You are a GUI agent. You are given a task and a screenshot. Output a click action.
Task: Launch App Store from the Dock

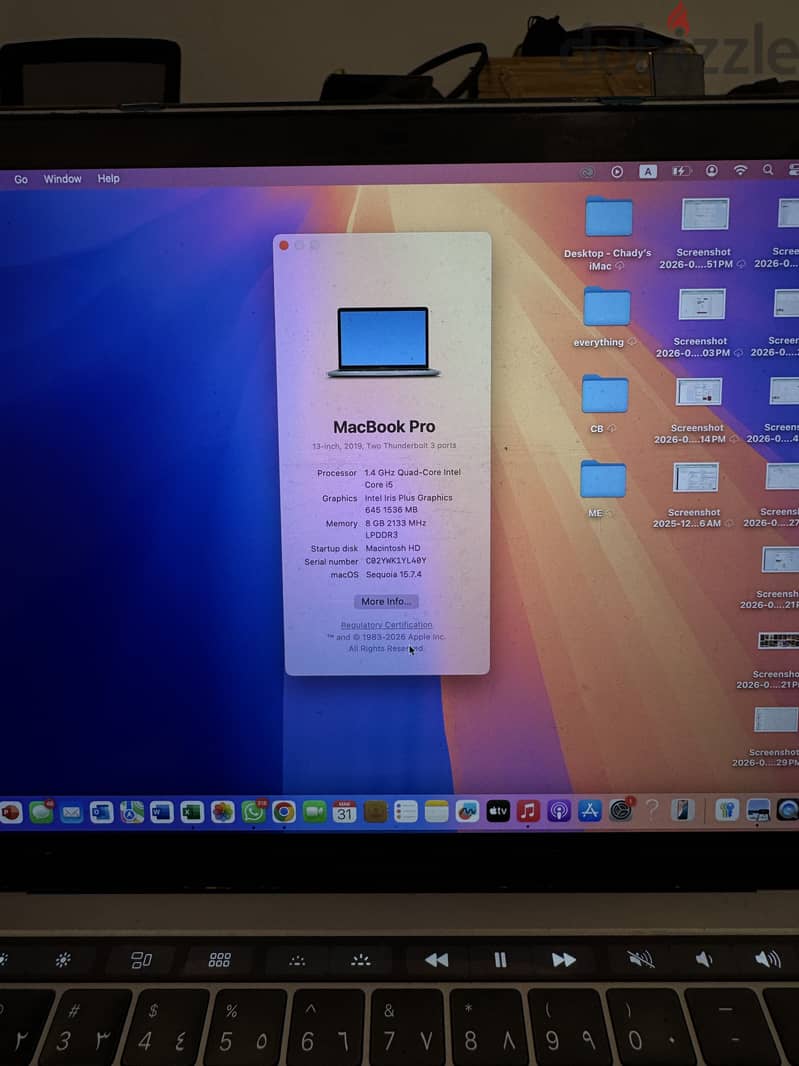(x=590, y=810)
